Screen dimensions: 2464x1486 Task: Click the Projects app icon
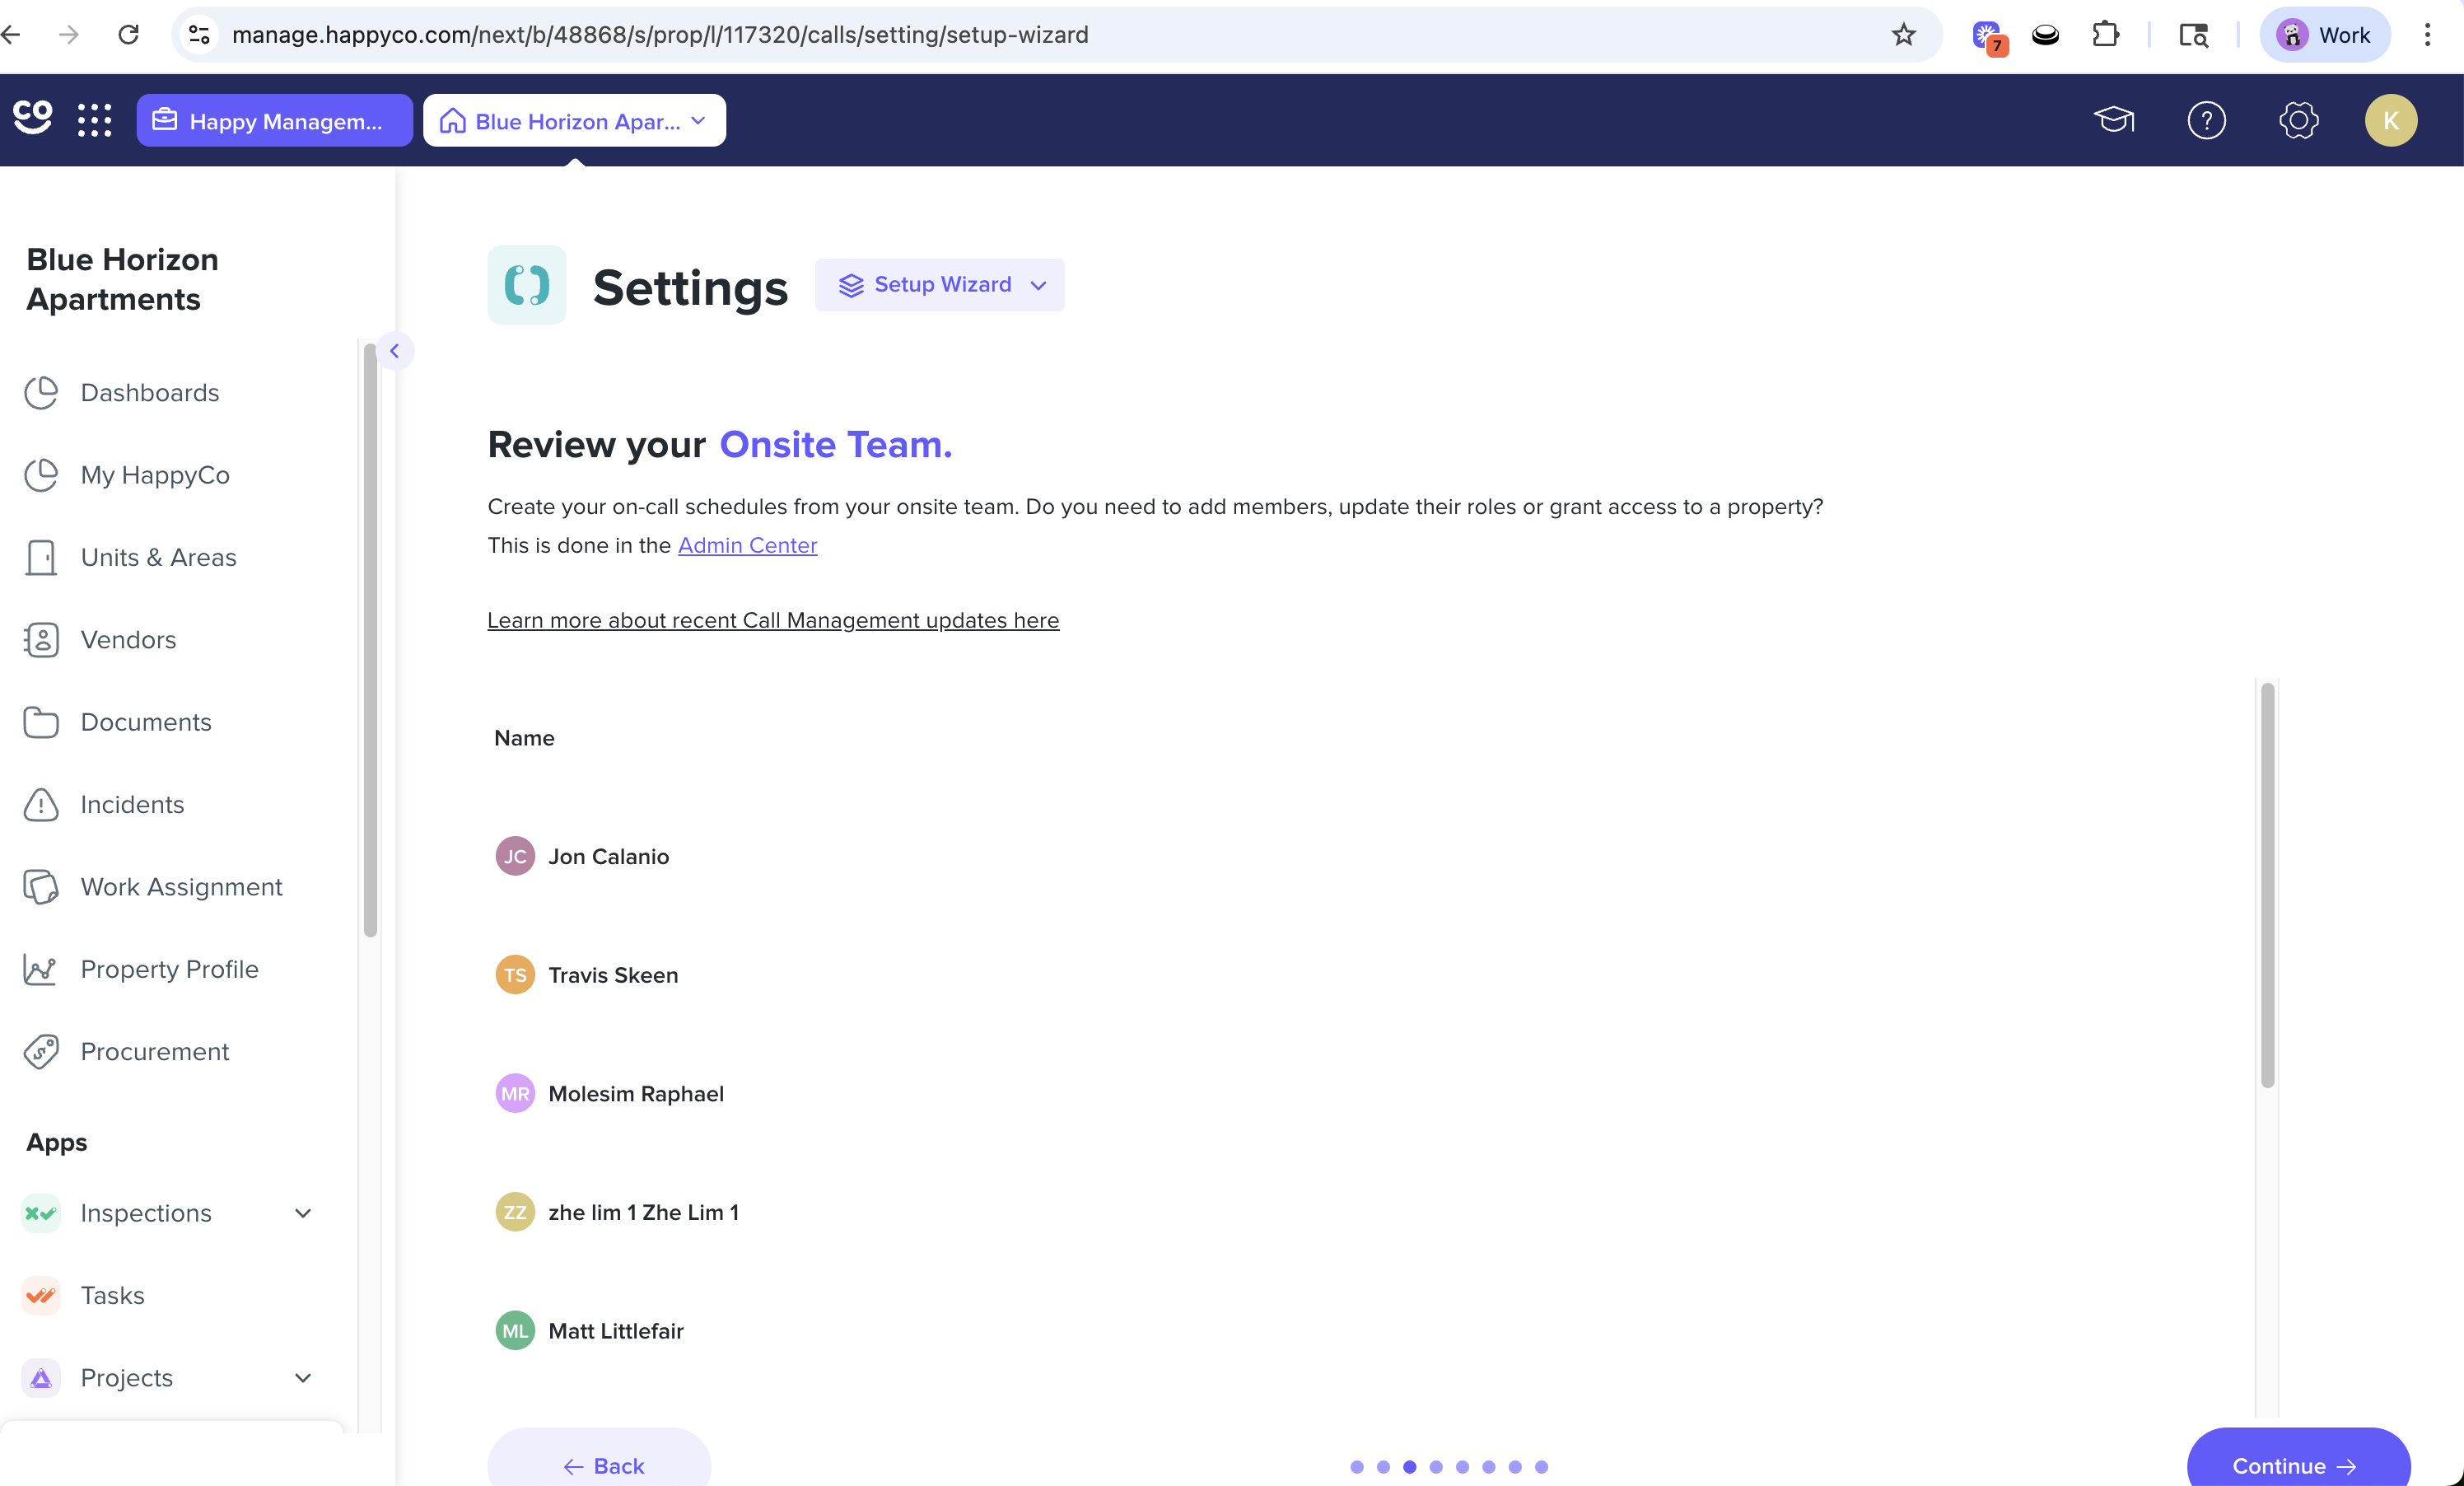click(x=41, y=1377)
